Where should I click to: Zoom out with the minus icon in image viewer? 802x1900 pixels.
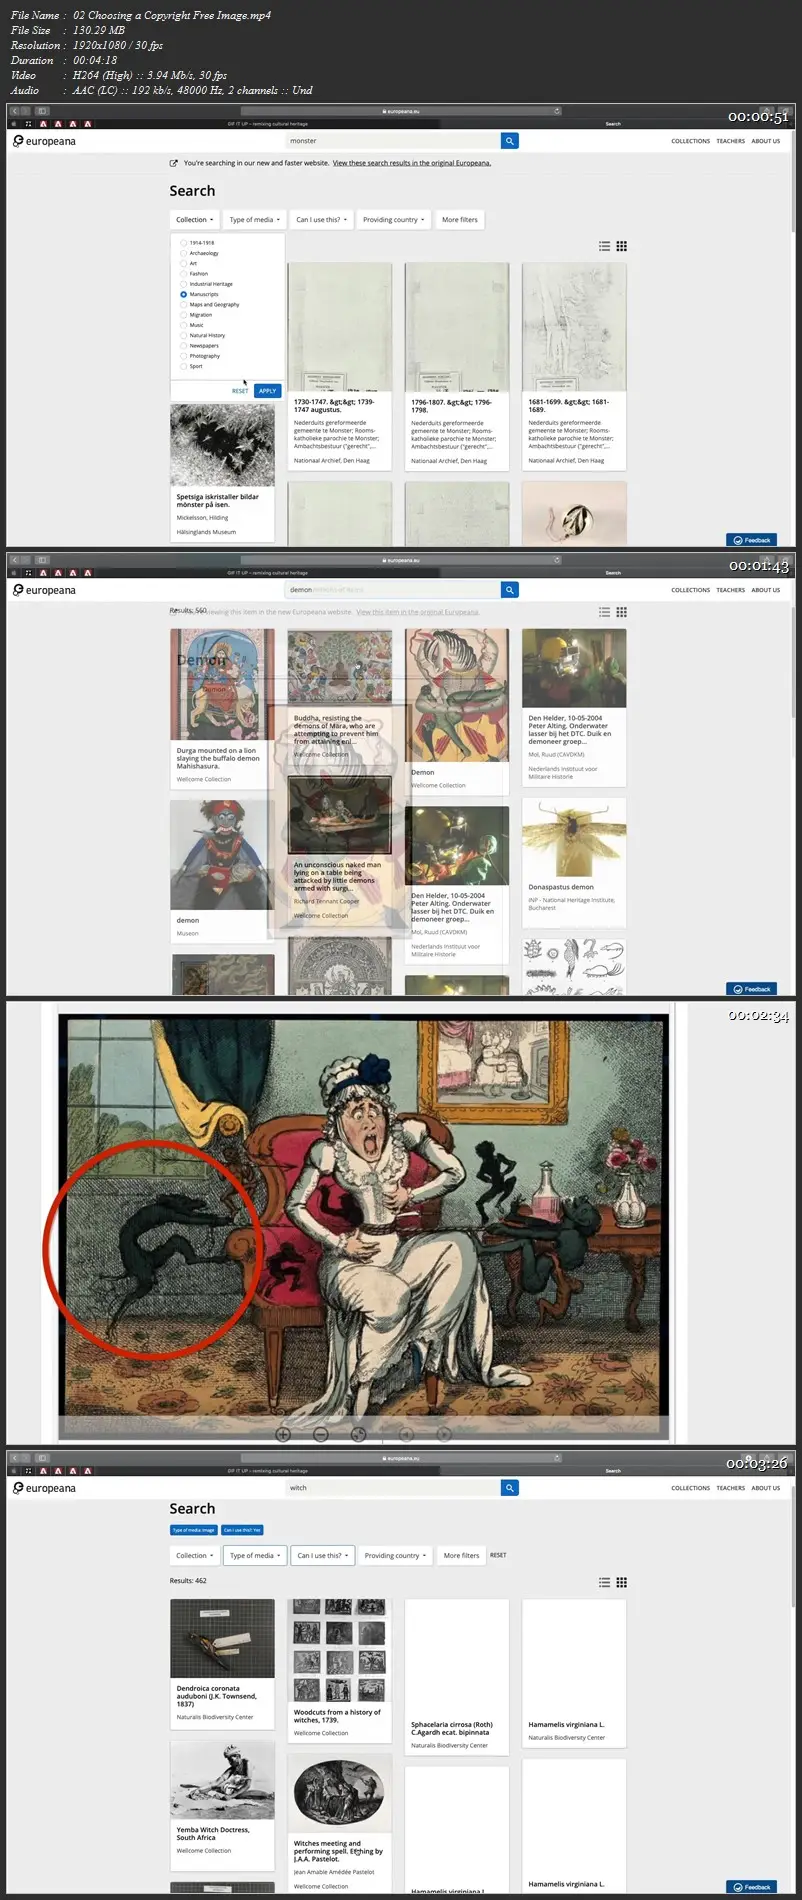[x=321, y=1434]
